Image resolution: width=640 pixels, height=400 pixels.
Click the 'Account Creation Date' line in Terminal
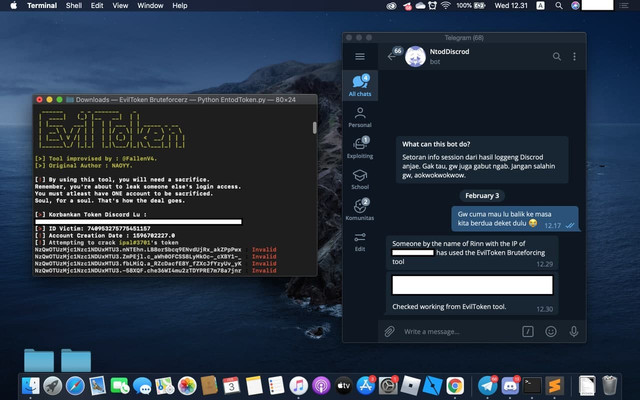tap(105, 236)
